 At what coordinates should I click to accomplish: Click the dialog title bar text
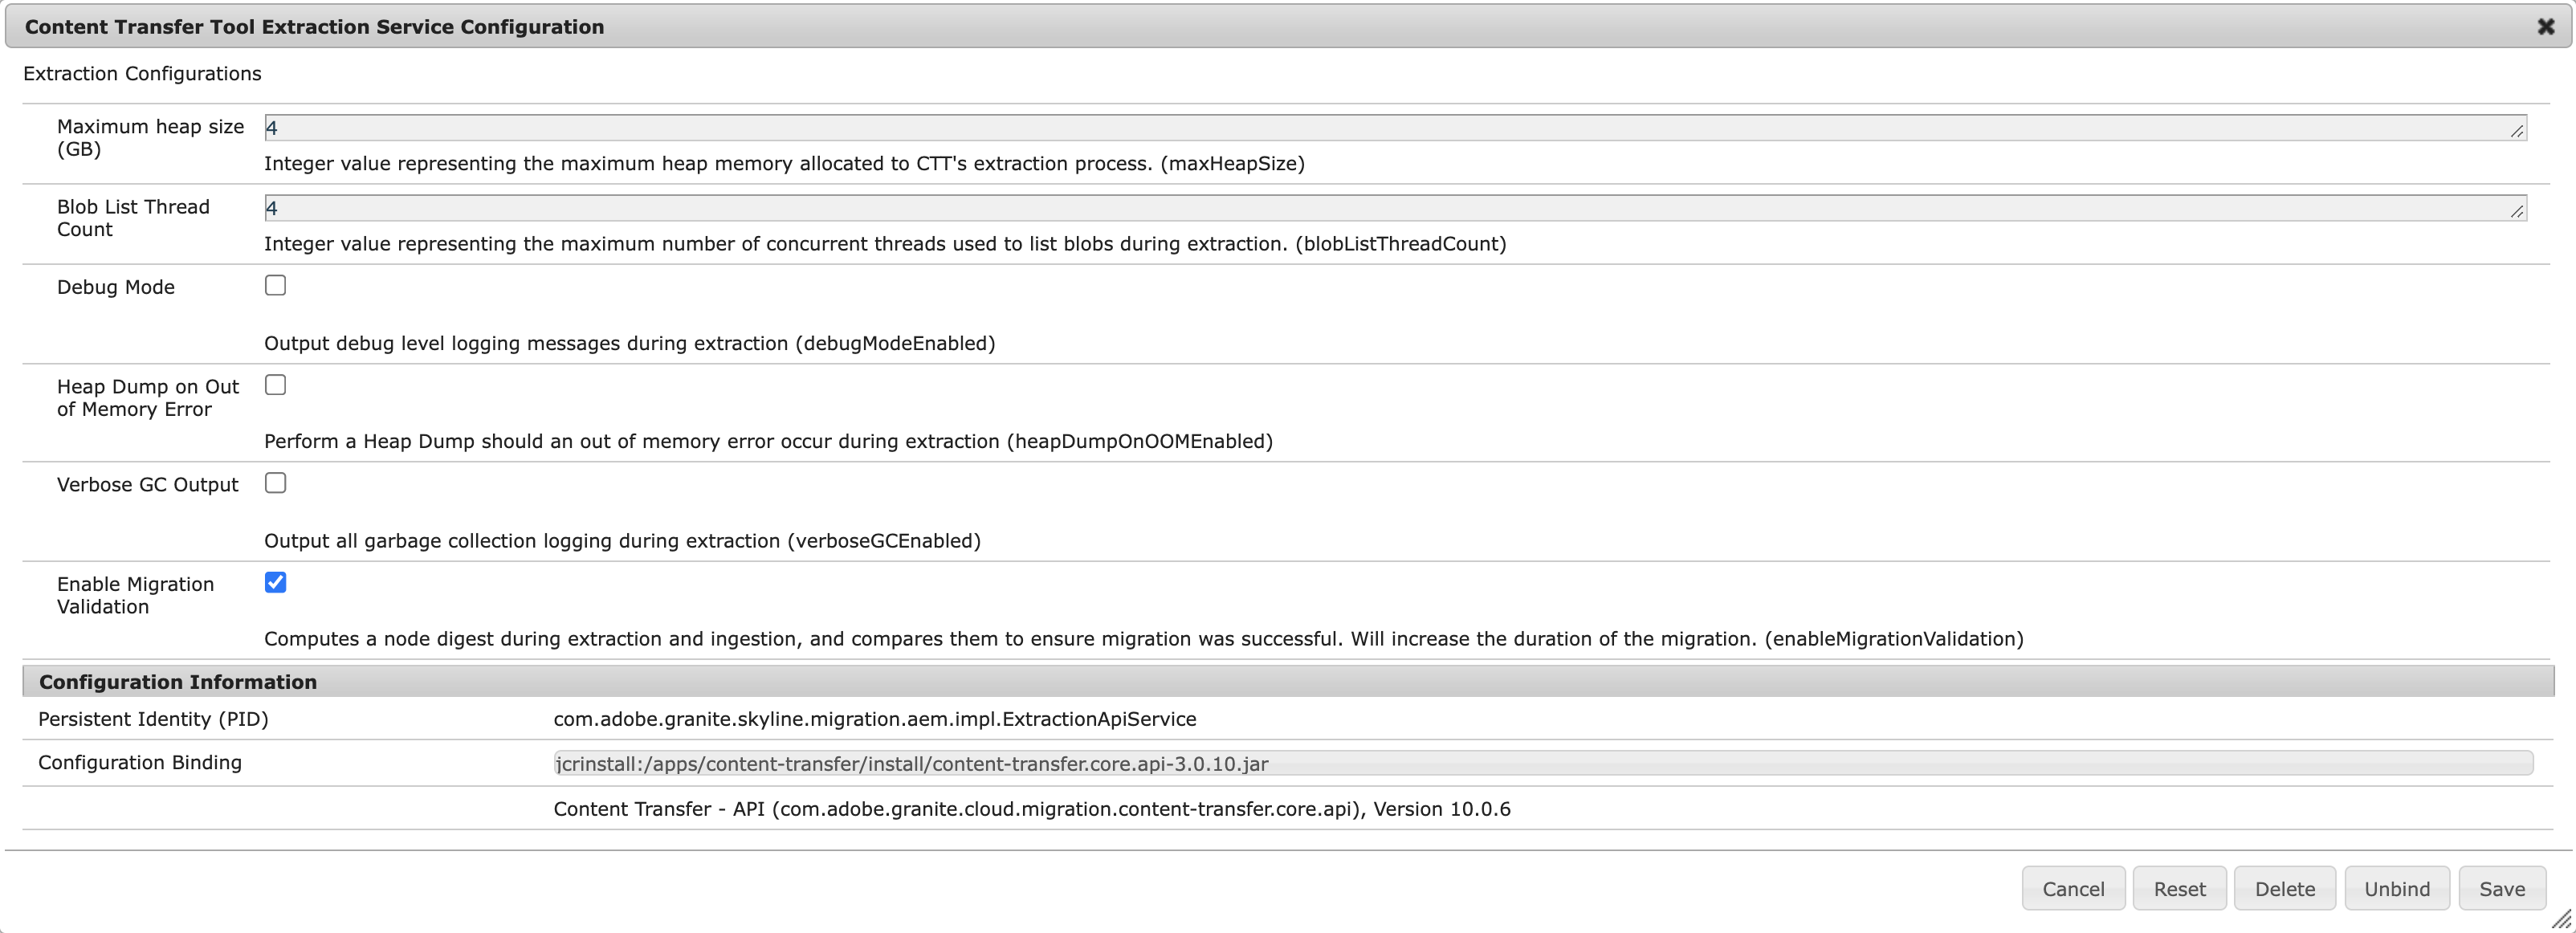pos(314,27)
